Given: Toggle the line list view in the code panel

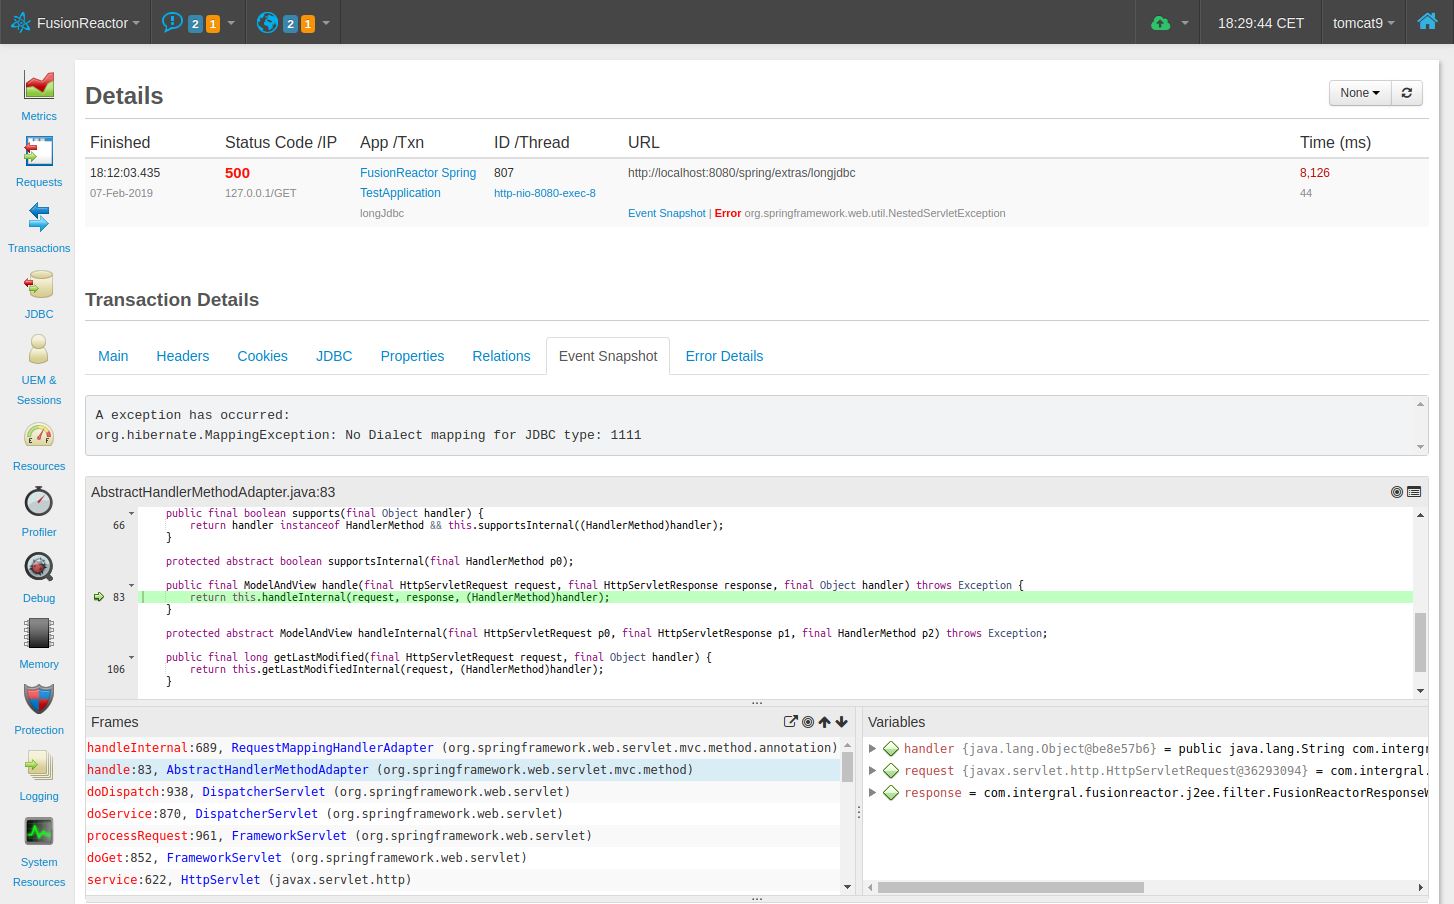Looking at the screenshot, I should point(1413,492).
